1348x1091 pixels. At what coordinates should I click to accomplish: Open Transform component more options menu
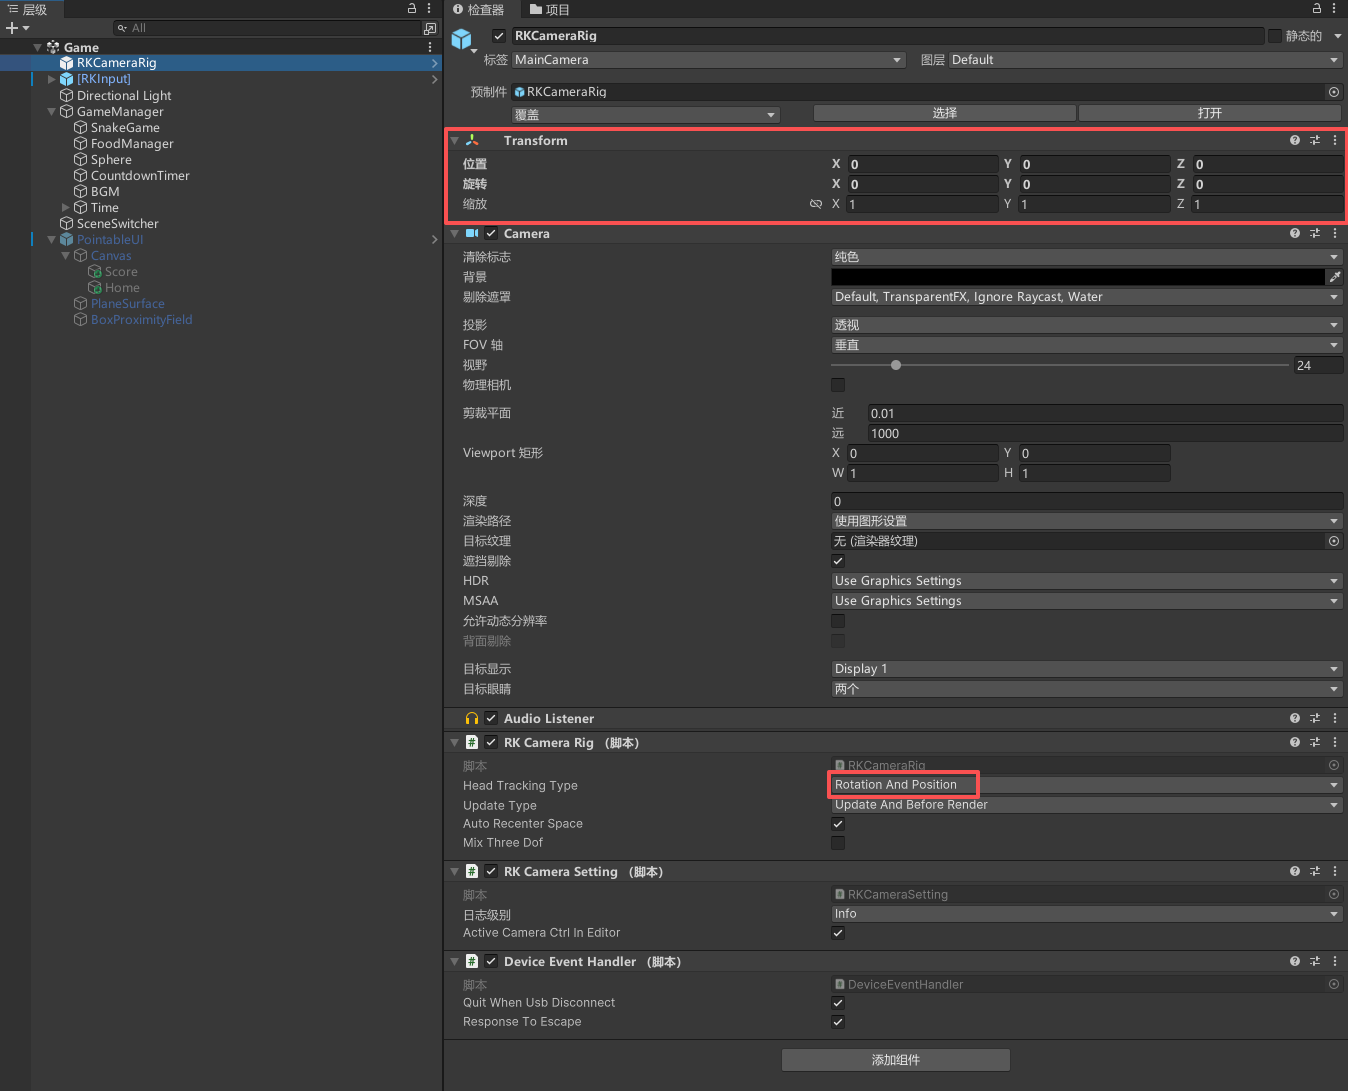point(1335,140)
